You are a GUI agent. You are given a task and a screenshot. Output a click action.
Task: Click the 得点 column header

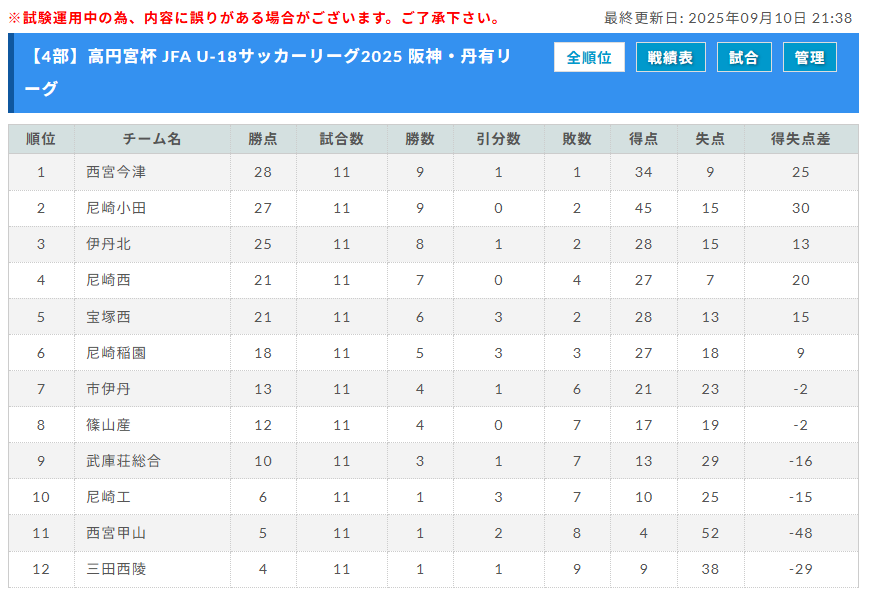click(x=643, y=139)
